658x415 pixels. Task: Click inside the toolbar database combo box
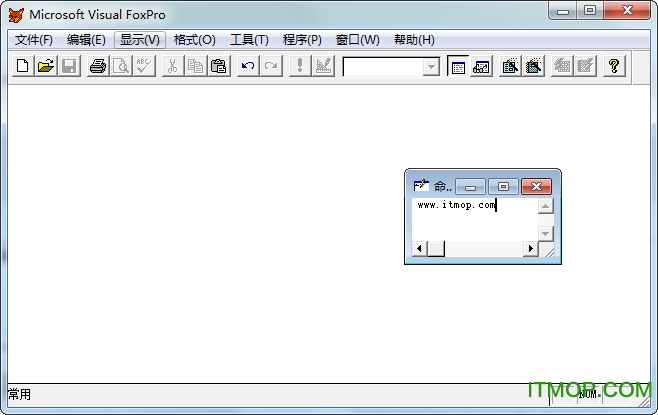point(383,67)
